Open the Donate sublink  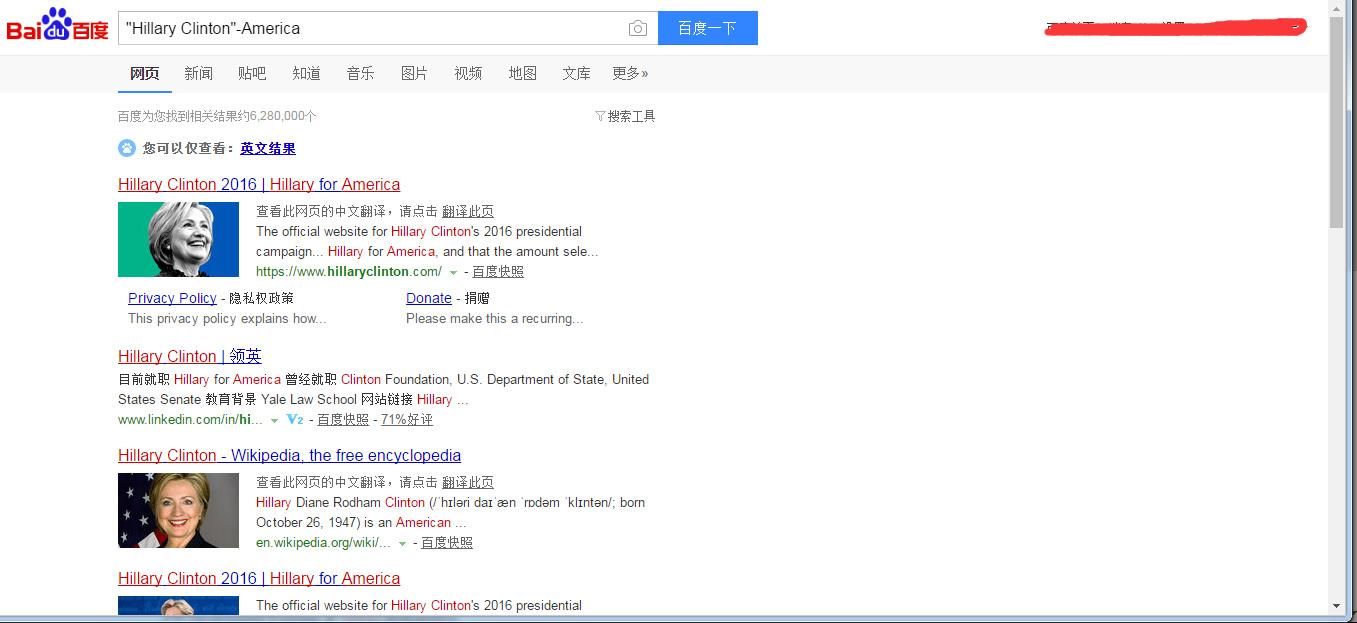click(x=429, y=298)
